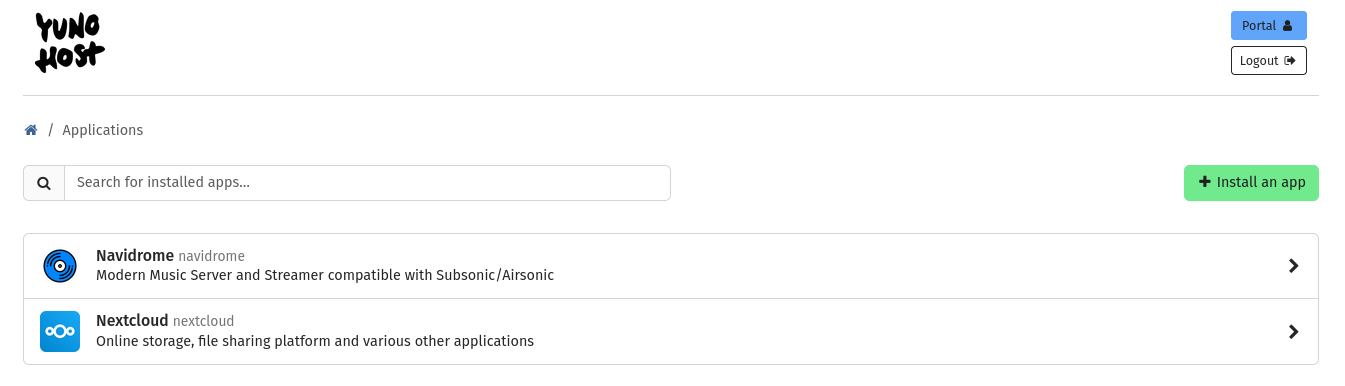The height and width of the screenshot is (386, 1345).
Task: Click the Navidrome description text
Action: point(325,275)
